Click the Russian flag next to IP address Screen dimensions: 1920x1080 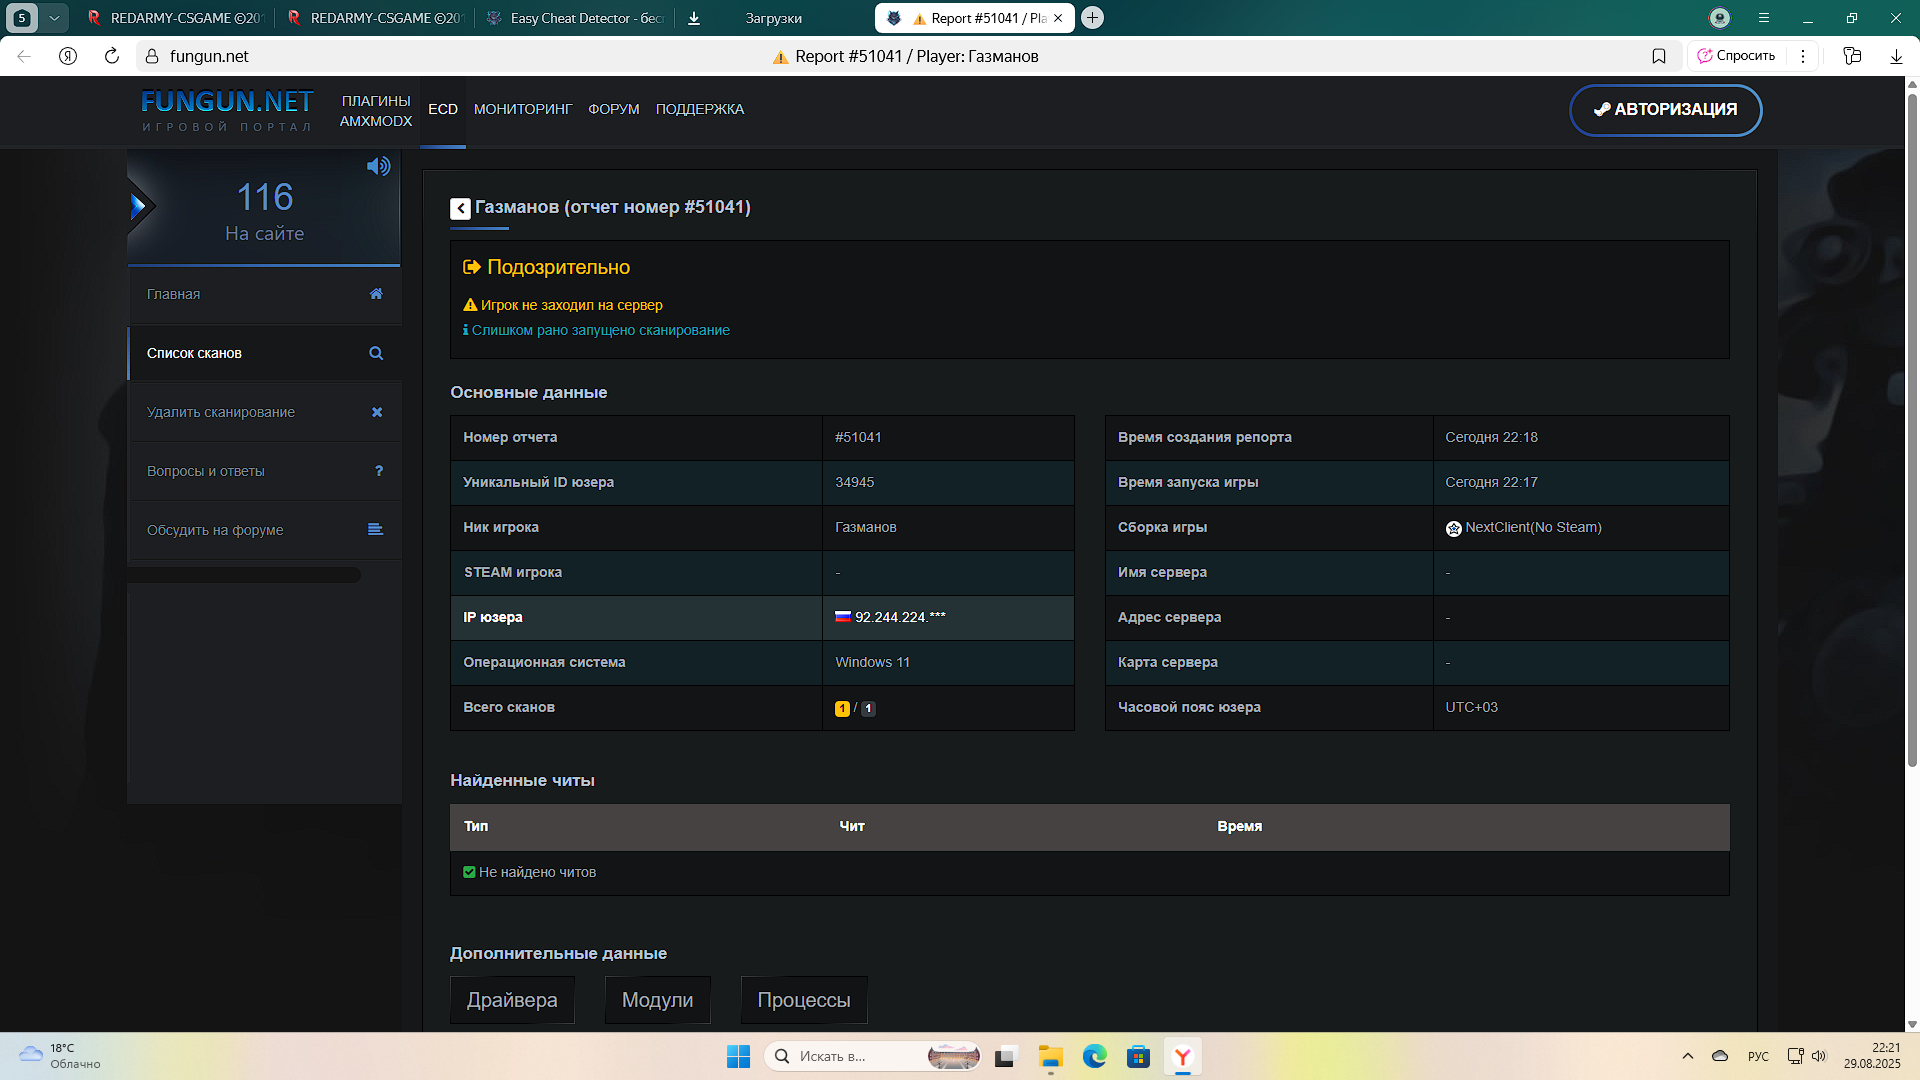click(843, 617)
